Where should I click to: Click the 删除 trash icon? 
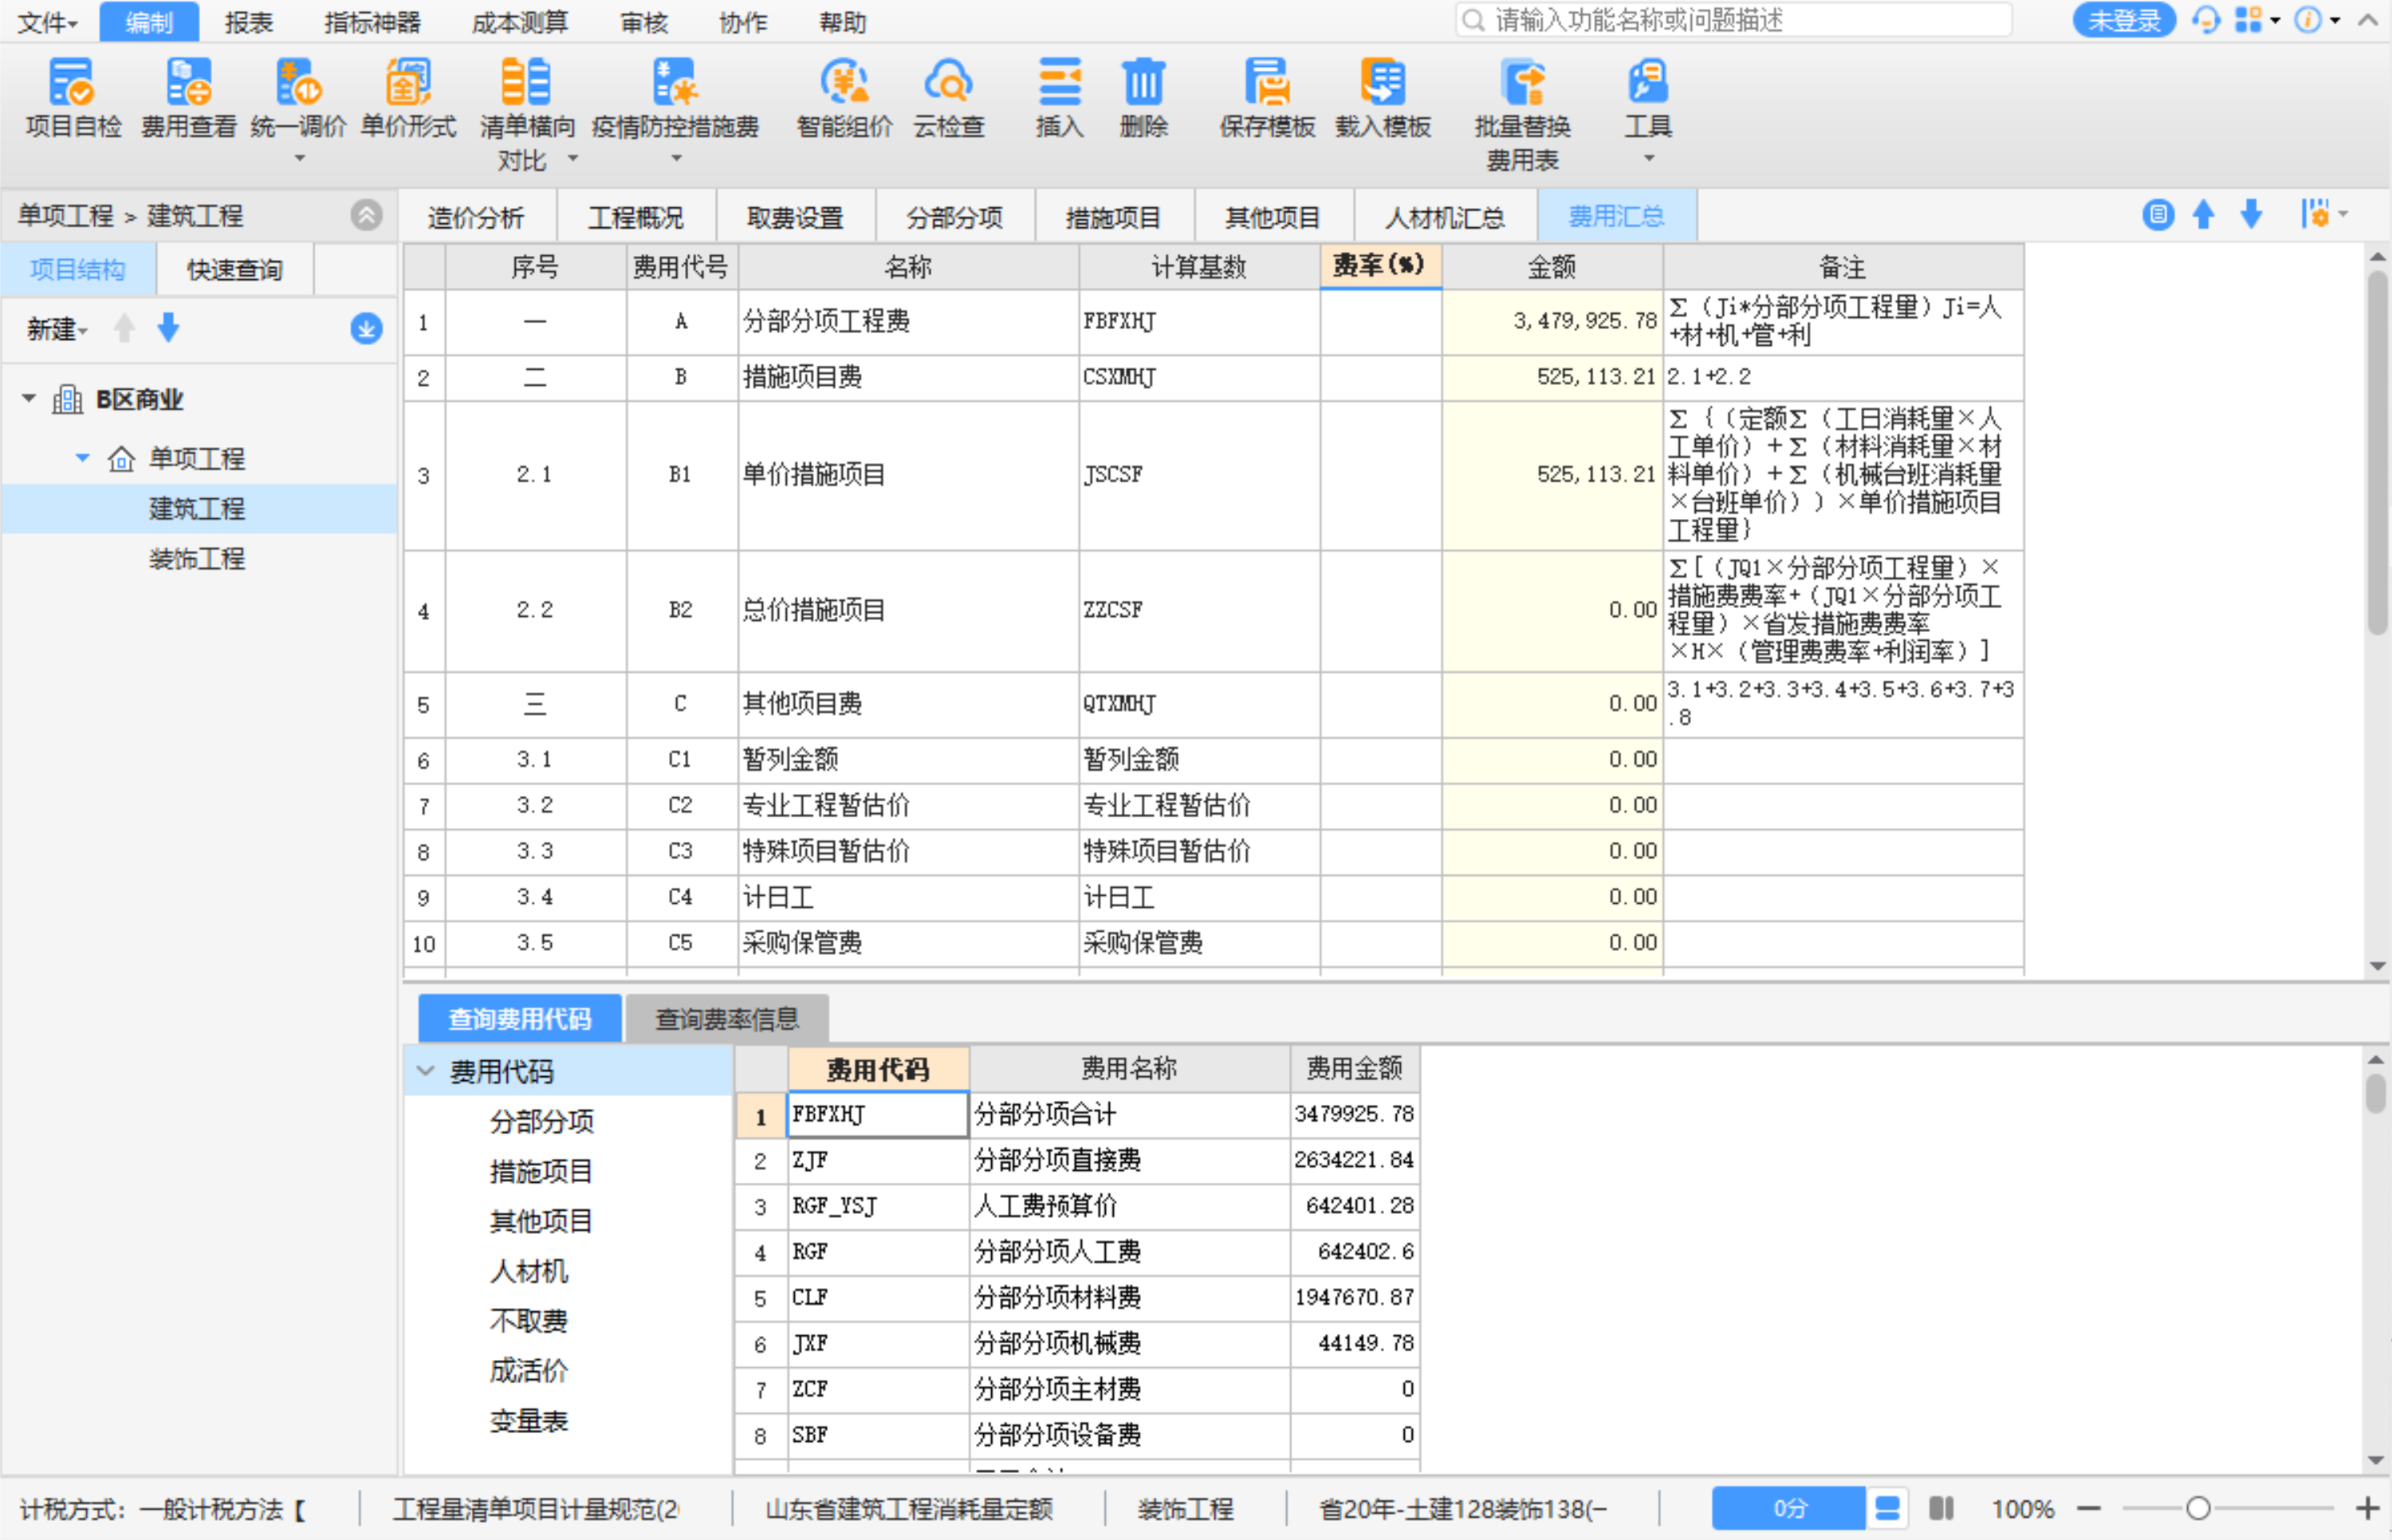click(1143, 83)
